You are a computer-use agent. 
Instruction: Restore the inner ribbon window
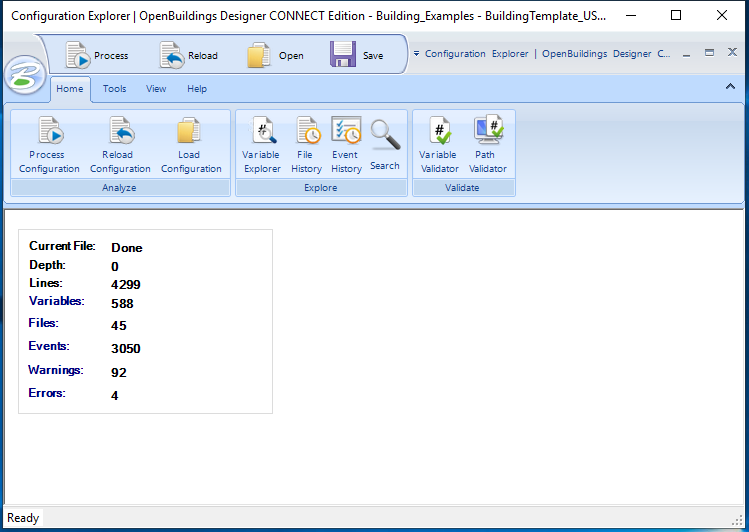709,53
